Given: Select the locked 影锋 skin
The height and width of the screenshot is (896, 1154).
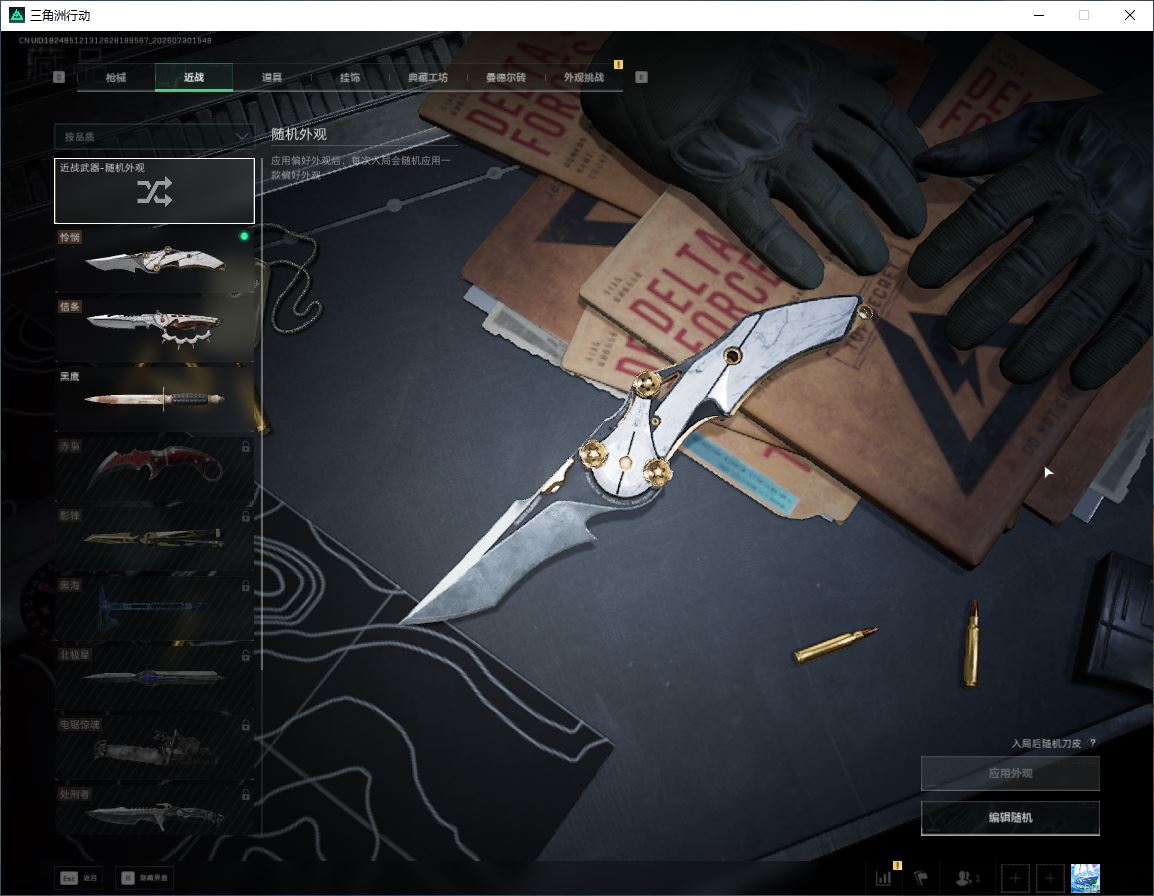Looking at the screenshot, I should tap(155, 538).
